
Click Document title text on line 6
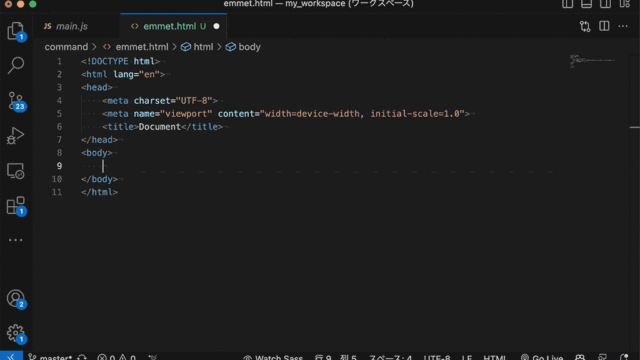point(160,127)
